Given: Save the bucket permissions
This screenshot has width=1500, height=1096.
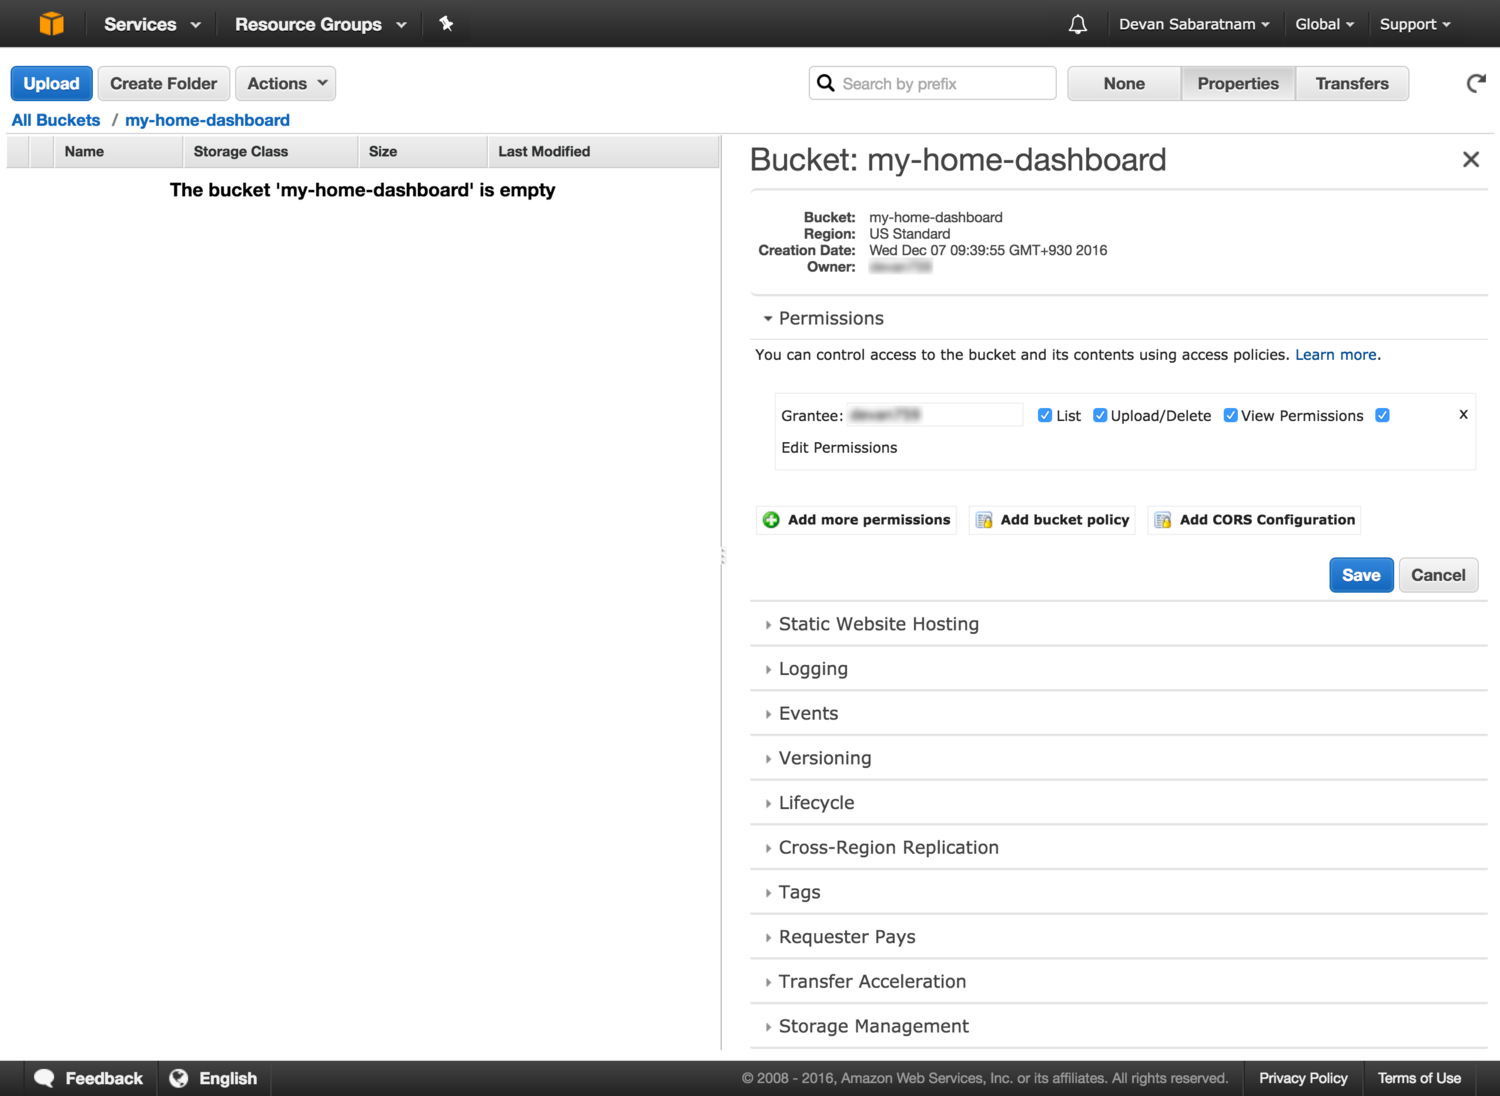Looking at the screenshot, I should tap(1361, 575).
